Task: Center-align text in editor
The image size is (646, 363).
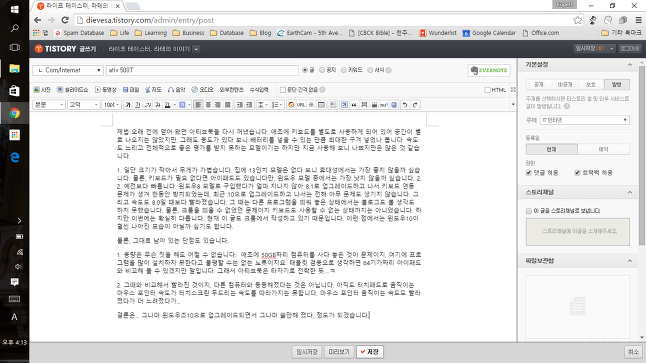Action: 208,105
